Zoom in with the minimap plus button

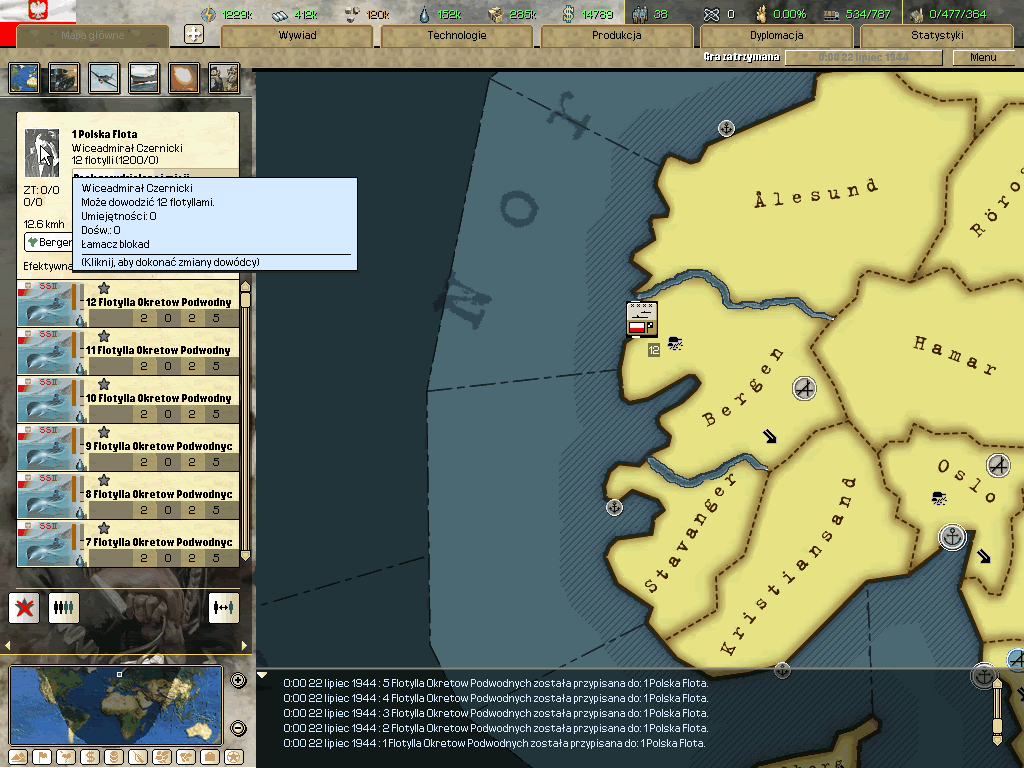[x=238, y=680]
